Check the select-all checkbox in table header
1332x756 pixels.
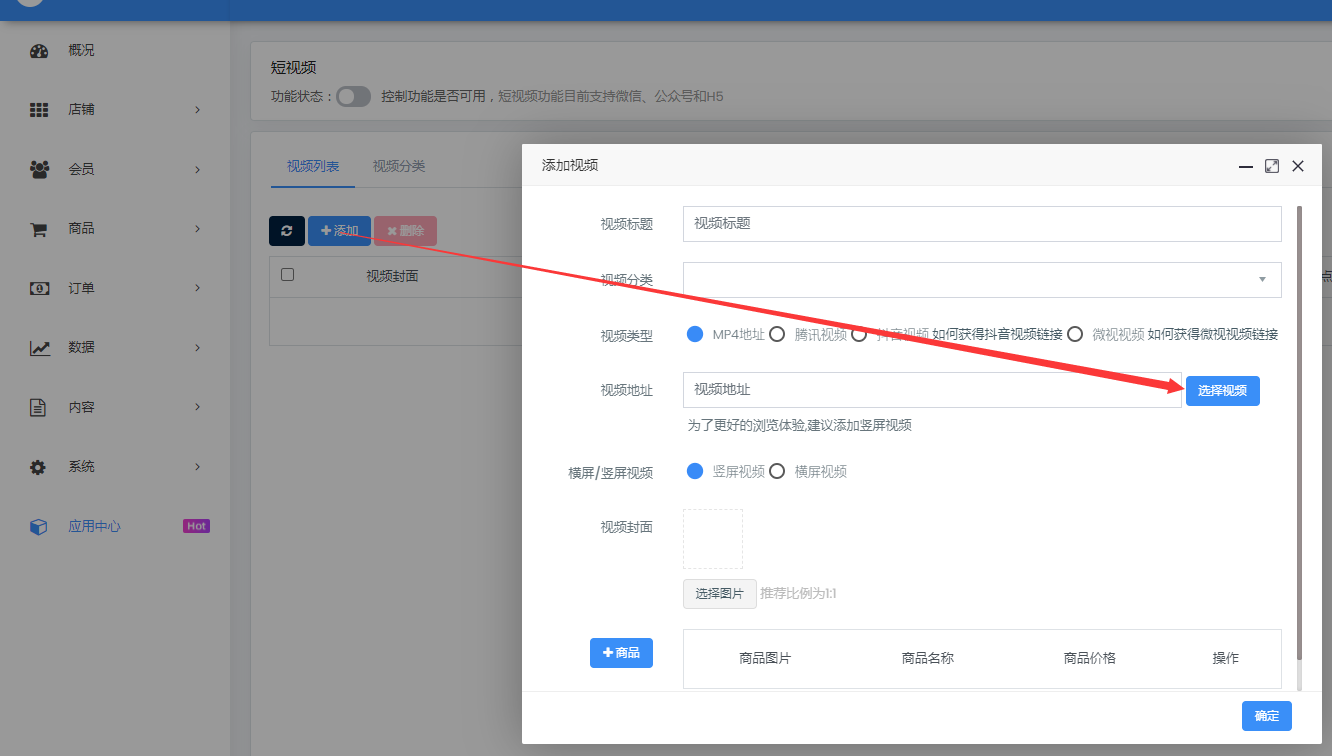tap(288, 275)
